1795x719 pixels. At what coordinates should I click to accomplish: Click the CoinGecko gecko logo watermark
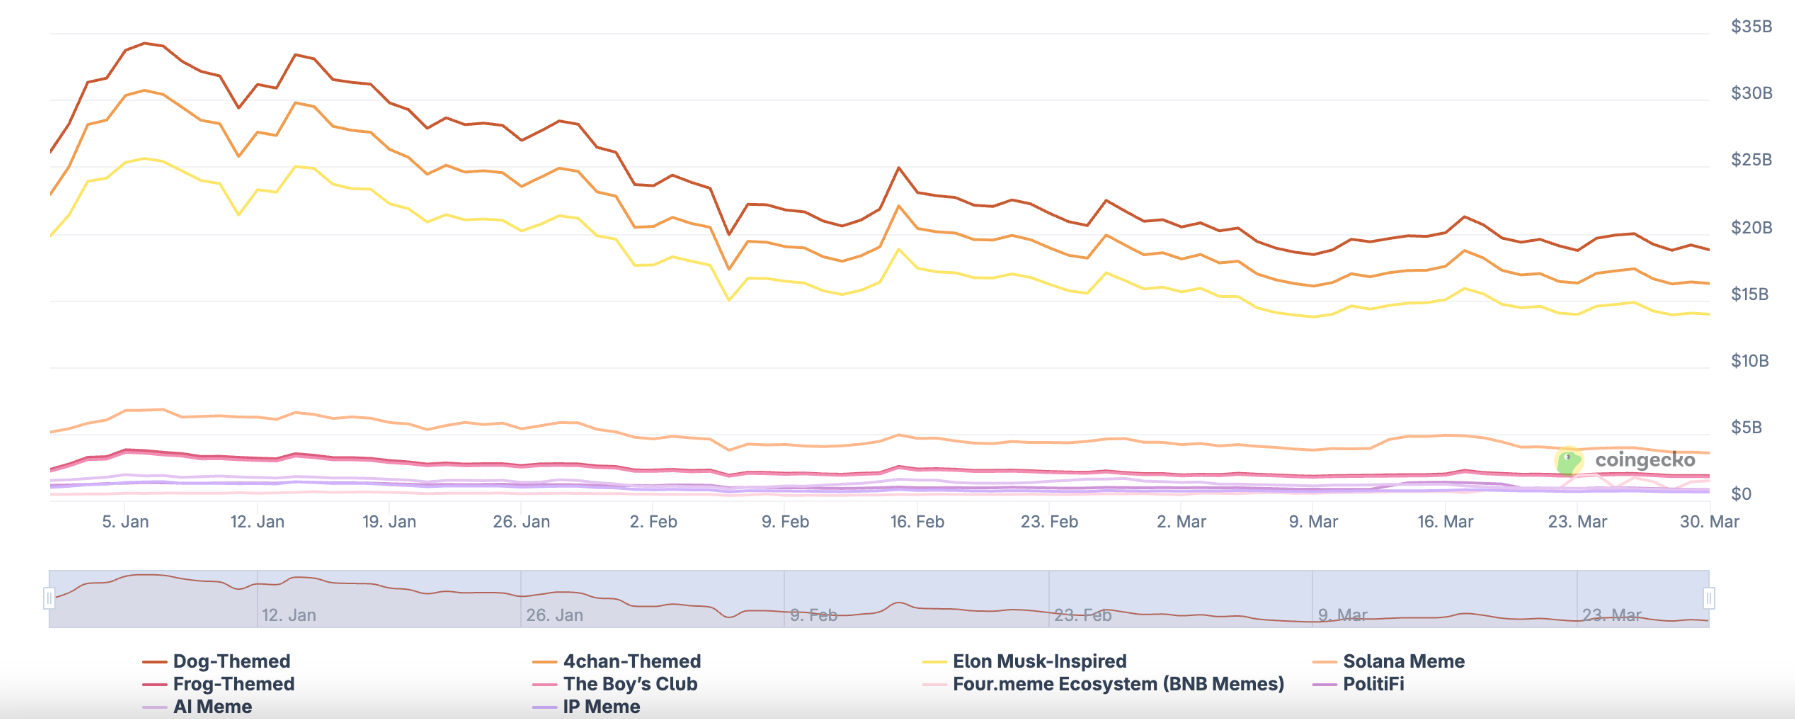[1569, 461]
